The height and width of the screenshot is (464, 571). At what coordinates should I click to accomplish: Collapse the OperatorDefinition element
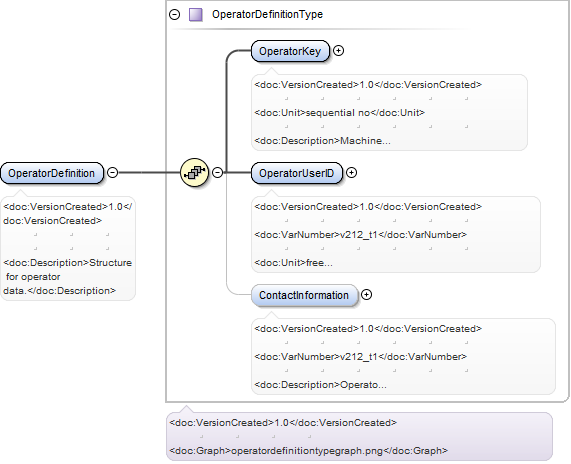[113, 172]
